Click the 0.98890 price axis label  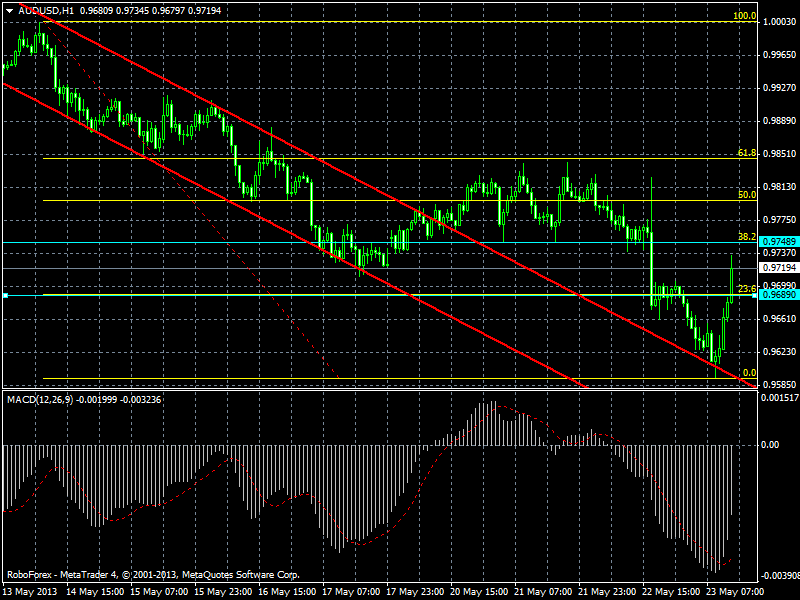click(x=780, y=121)
